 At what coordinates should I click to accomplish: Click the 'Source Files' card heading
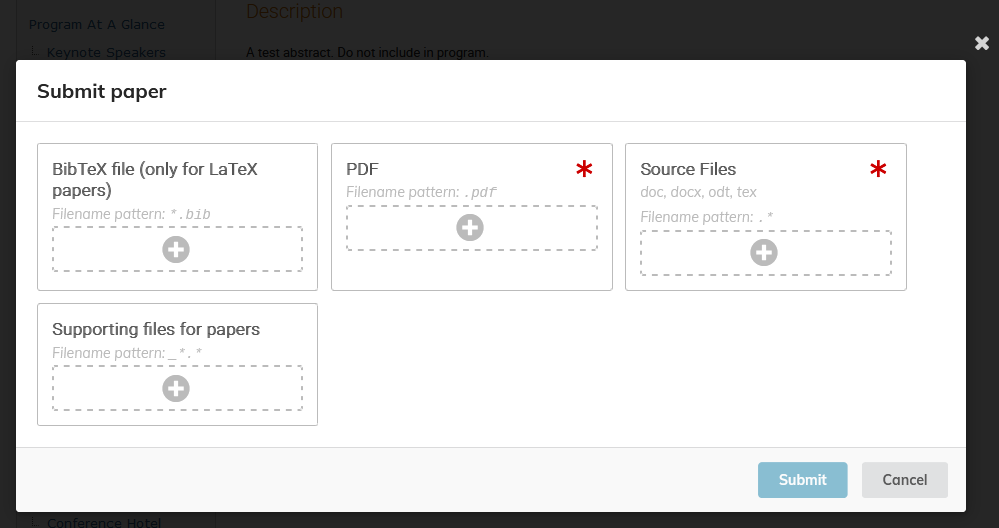tap(688, 169)
